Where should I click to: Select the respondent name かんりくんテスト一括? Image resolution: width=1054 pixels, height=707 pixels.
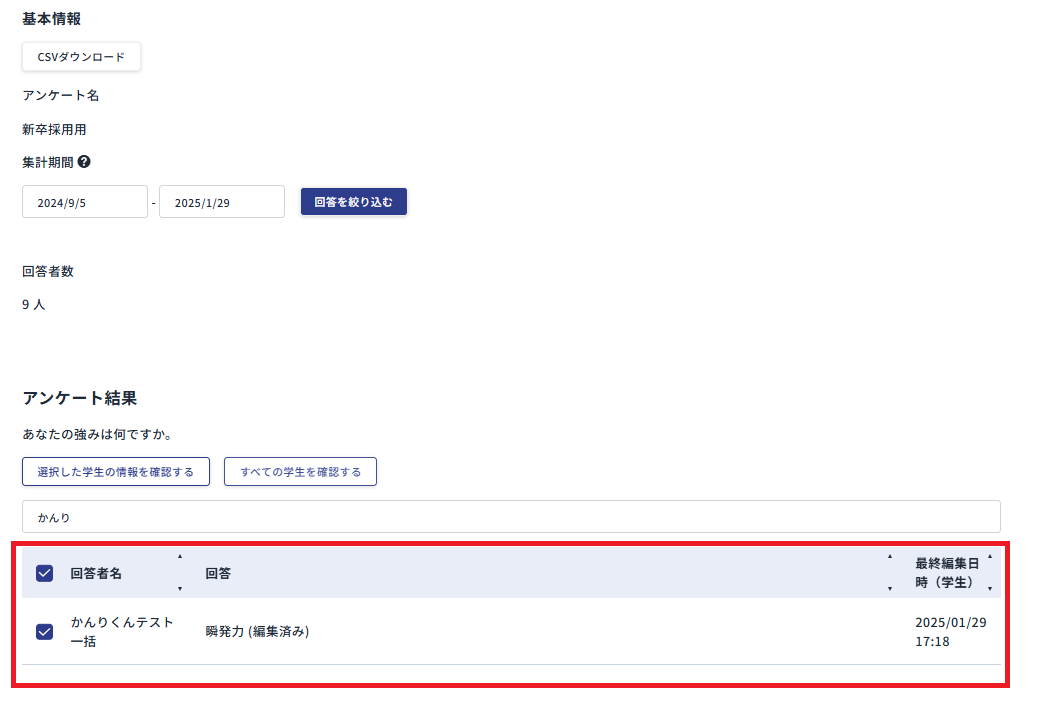[x=122, y=631]
